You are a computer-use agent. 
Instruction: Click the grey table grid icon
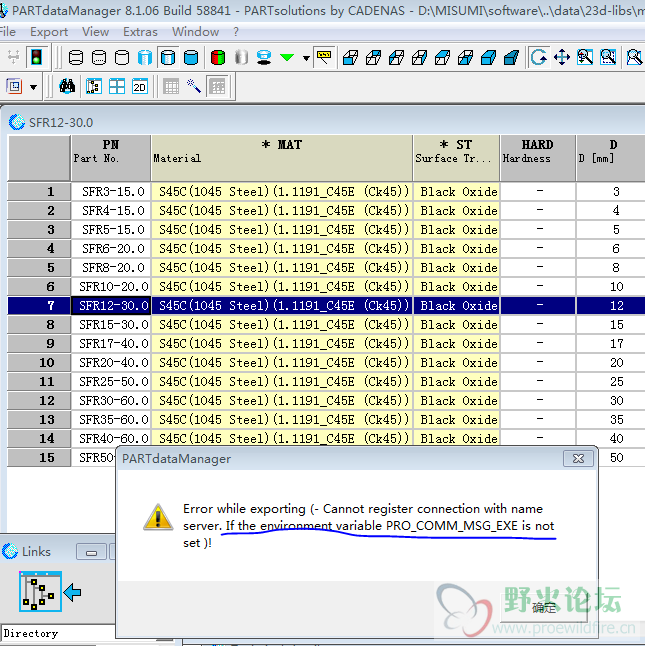tap(171, 87)
